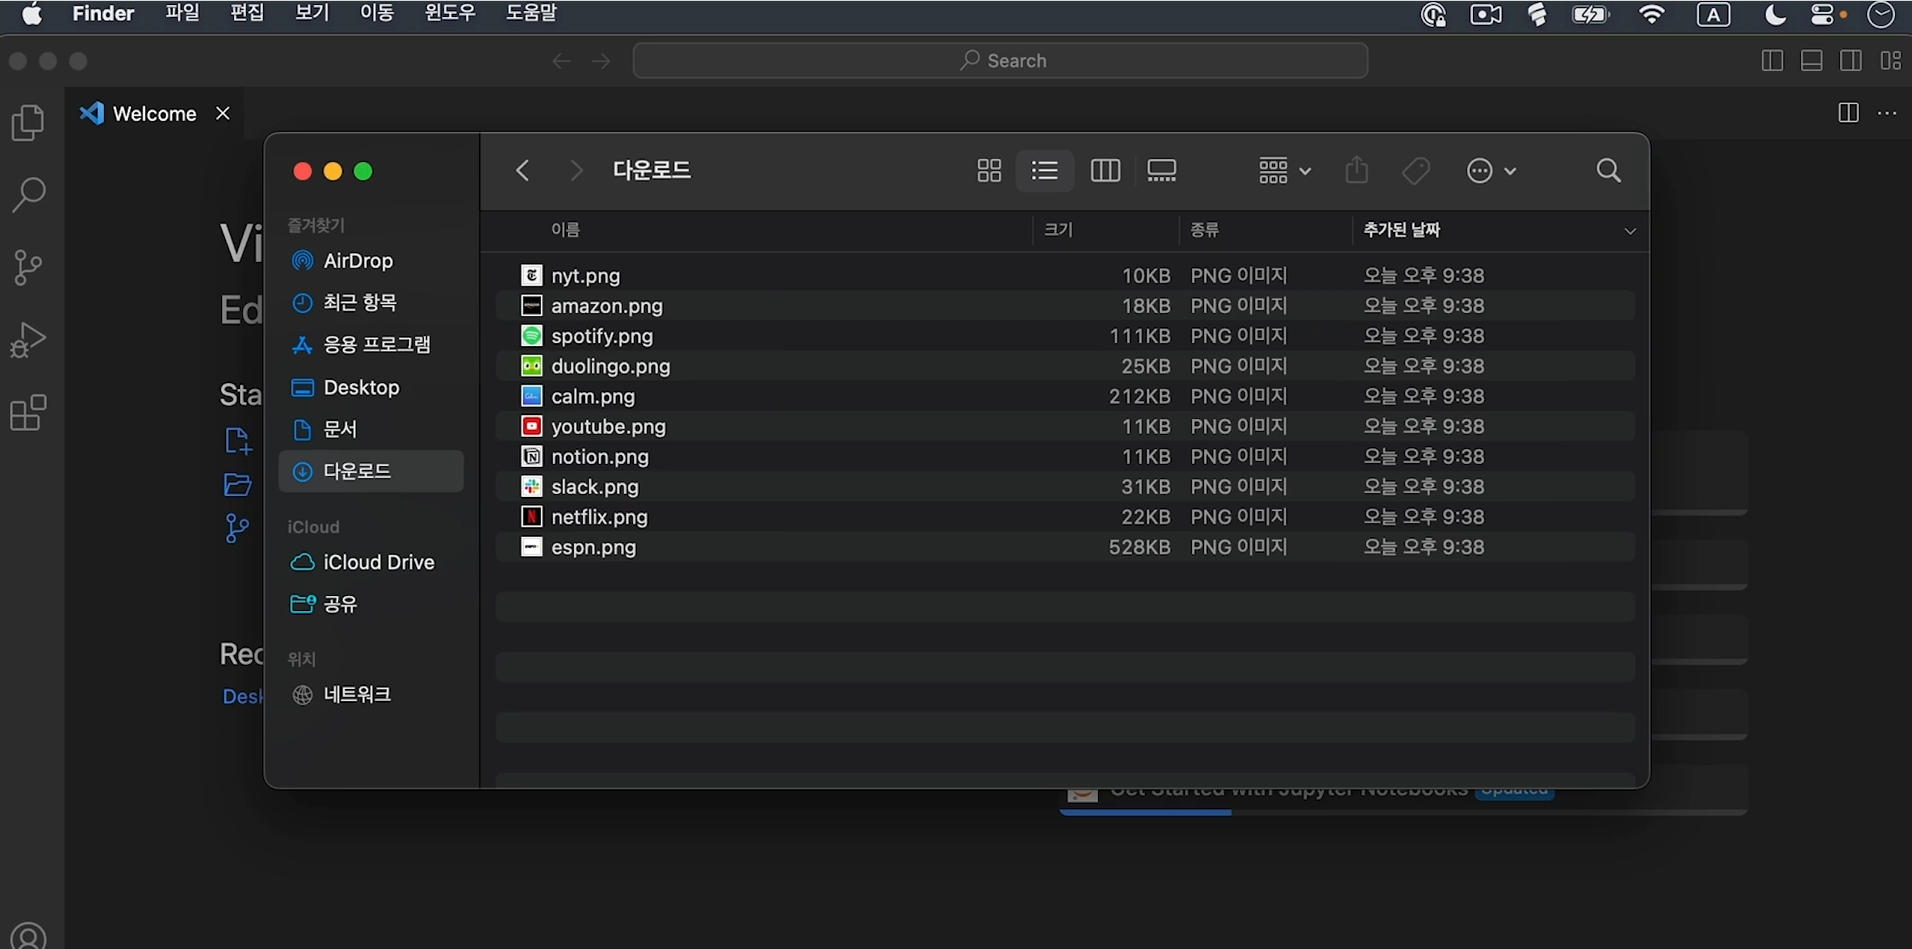Open the 이동 menu
The image size is (1912, 949).
tap(377, 13)
